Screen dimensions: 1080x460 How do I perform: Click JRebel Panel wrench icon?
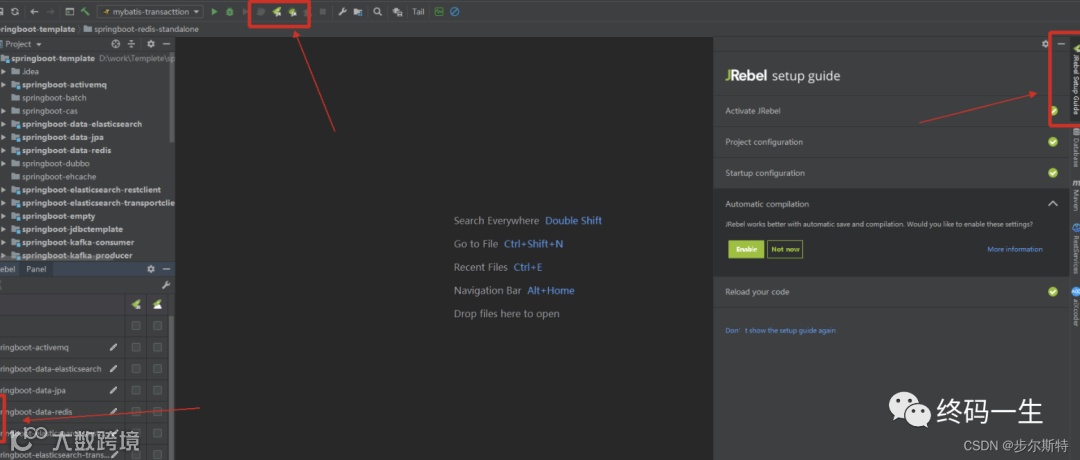pos(165,284)
